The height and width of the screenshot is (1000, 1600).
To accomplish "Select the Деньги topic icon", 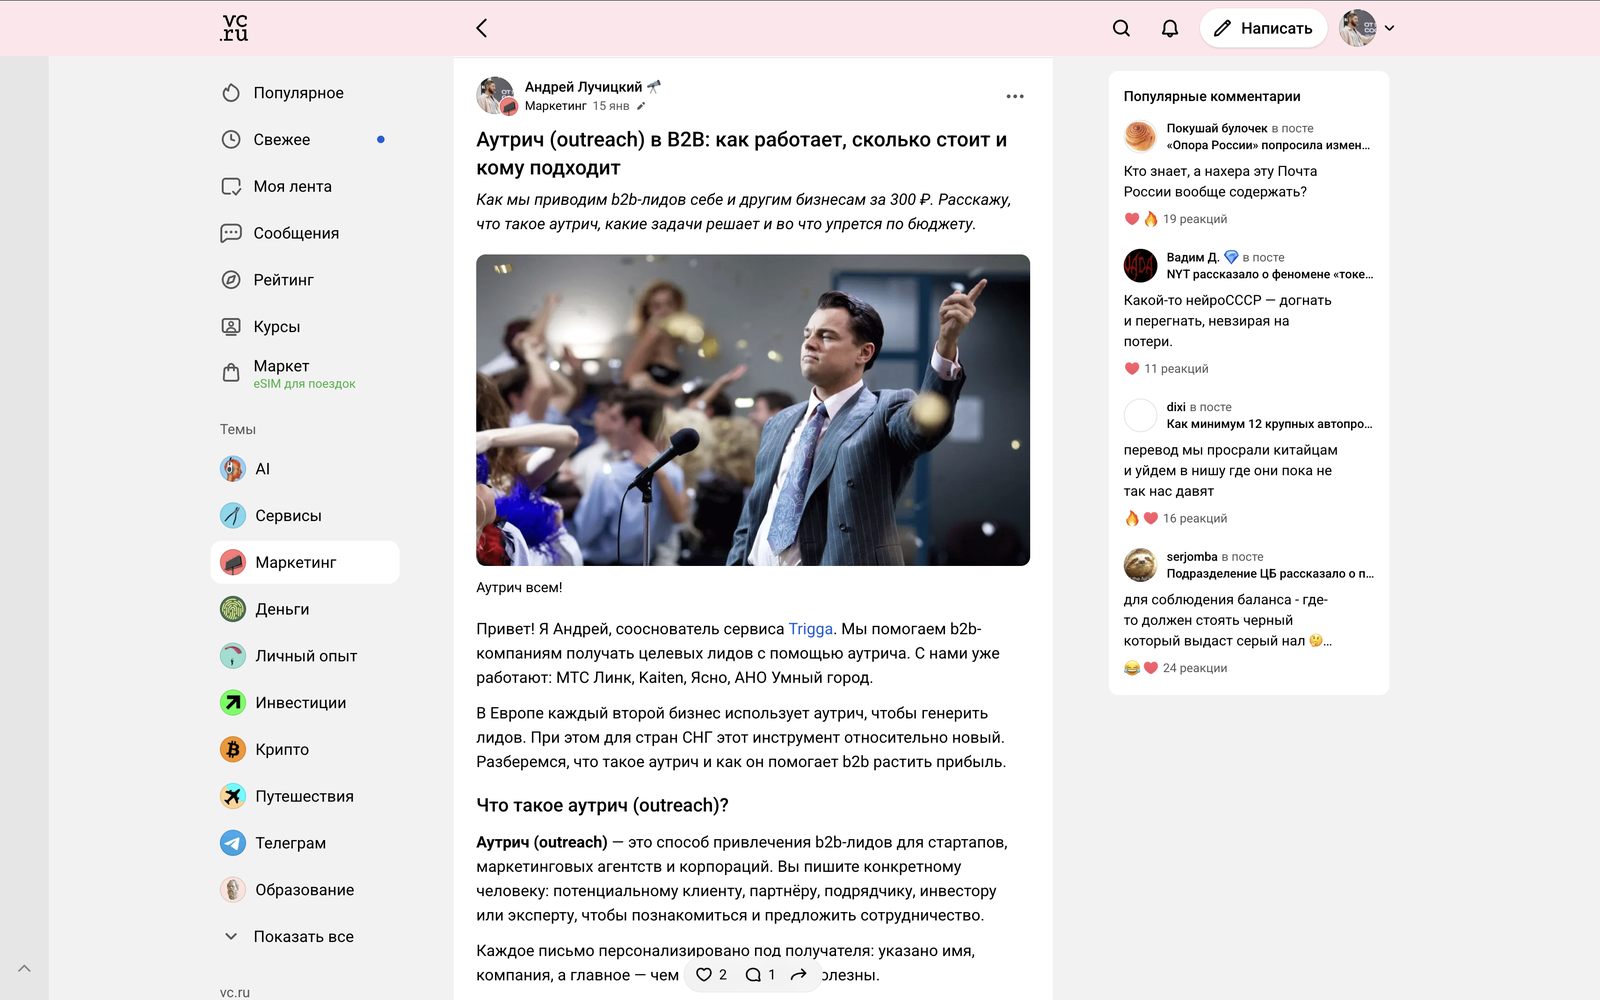I will [x=233, y=609].
